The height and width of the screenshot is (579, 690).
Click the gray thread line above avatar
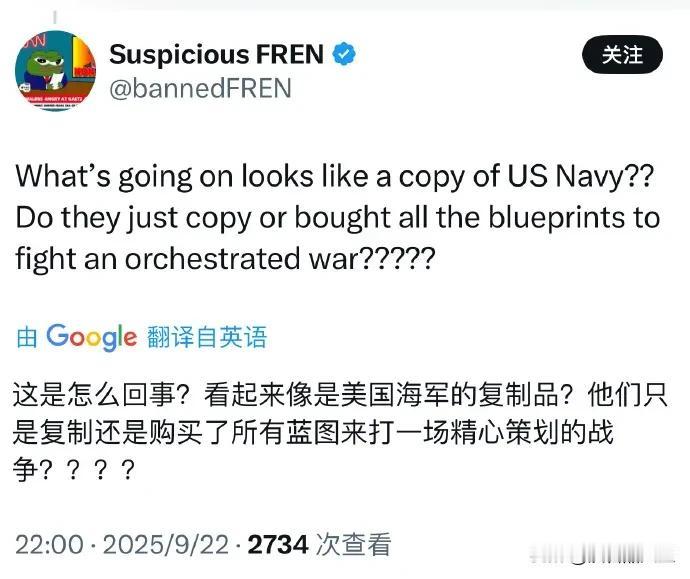pyautogui.click(x=55, y=18)
